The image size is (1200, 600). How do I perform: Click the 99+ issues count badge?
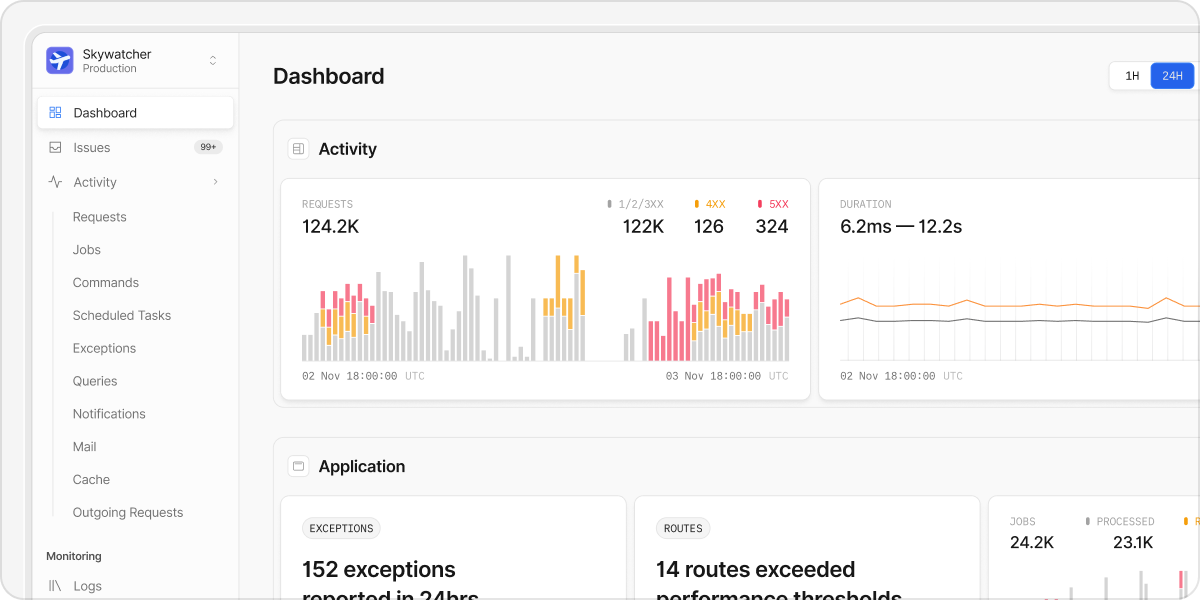208,147
